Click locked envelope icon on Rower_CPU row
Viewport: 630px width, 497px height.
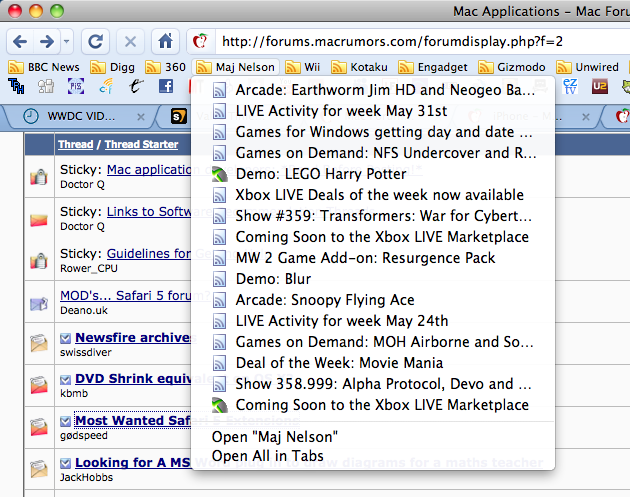(39, 261)
